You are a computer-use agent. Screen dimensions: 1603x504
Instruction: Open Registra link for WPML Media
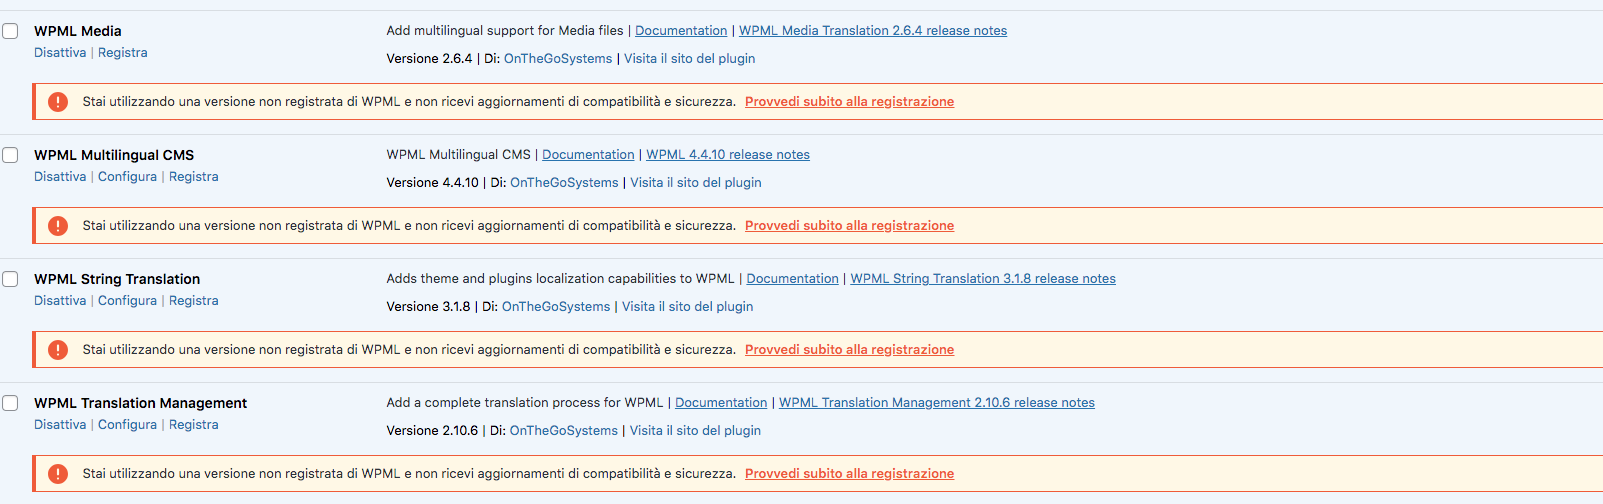click(x=123, y=53)
